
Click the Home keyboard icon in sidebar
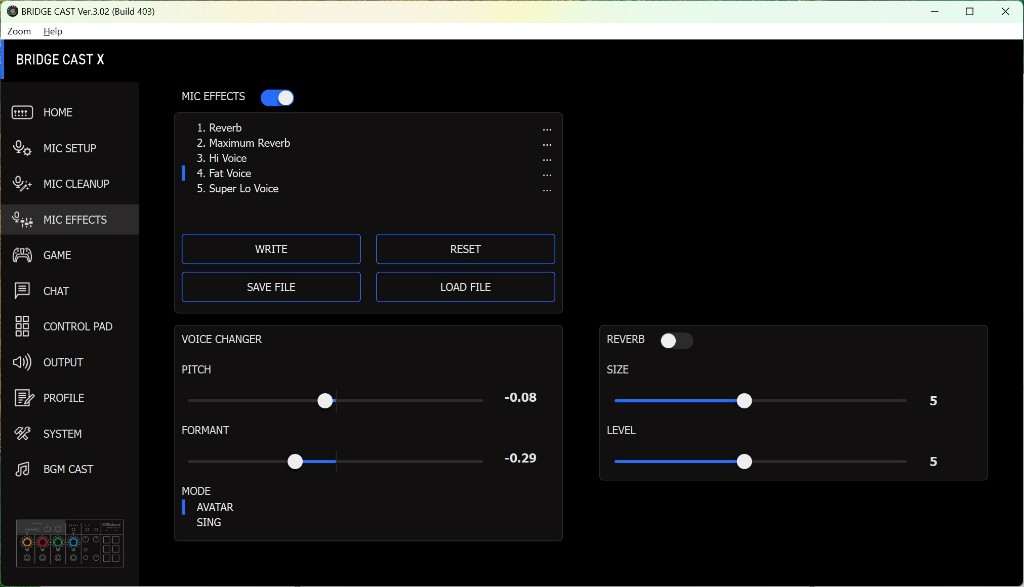click(x=22, y=113)
